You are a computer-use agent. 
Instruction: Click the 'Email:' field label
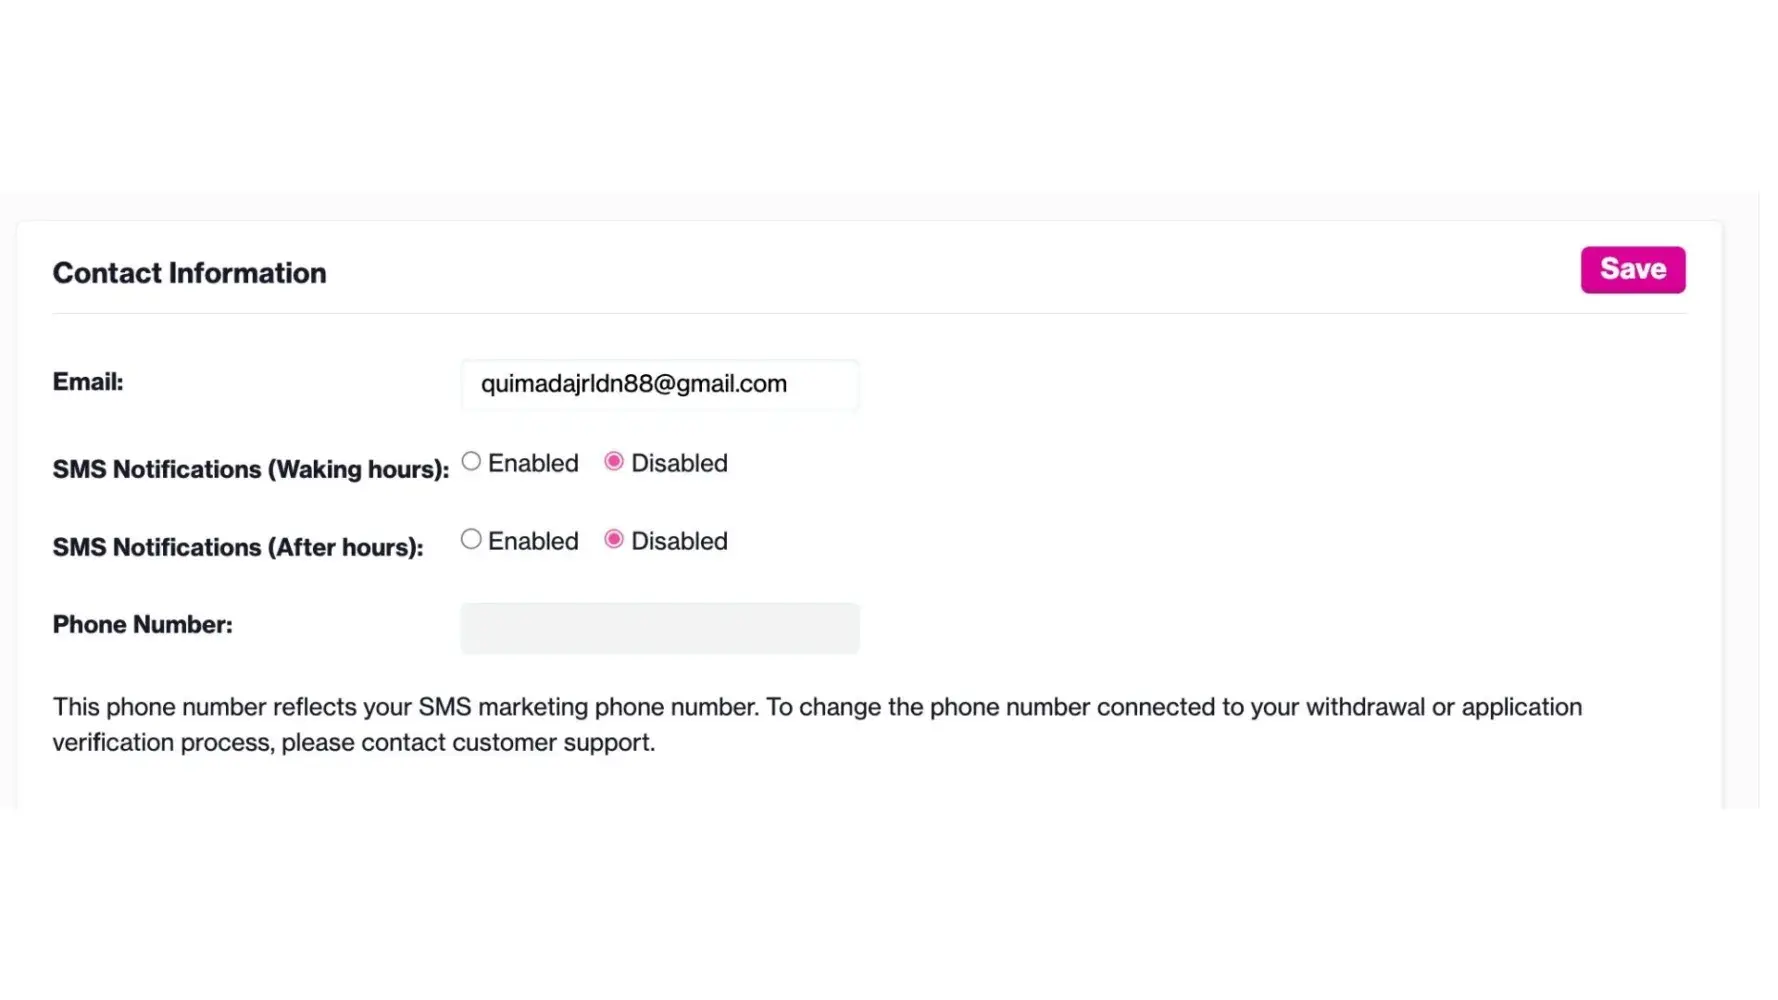(x=88, y=382)
